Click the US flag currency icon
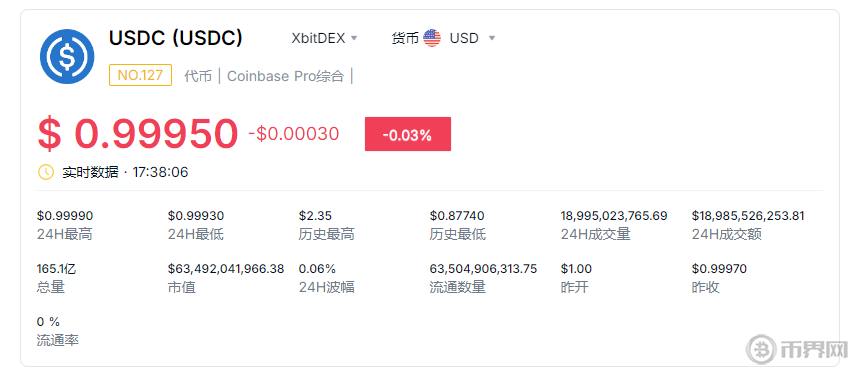Image resolution: width=859 pixels, height=377 pixels. pos(432,38)
